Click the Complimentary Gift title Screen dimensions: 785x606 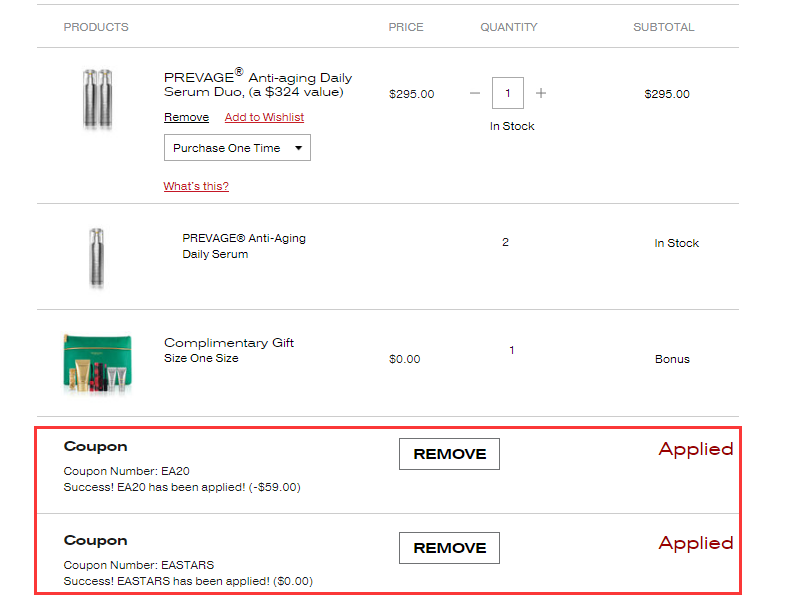pyautogui.click(x=229, y=343)
